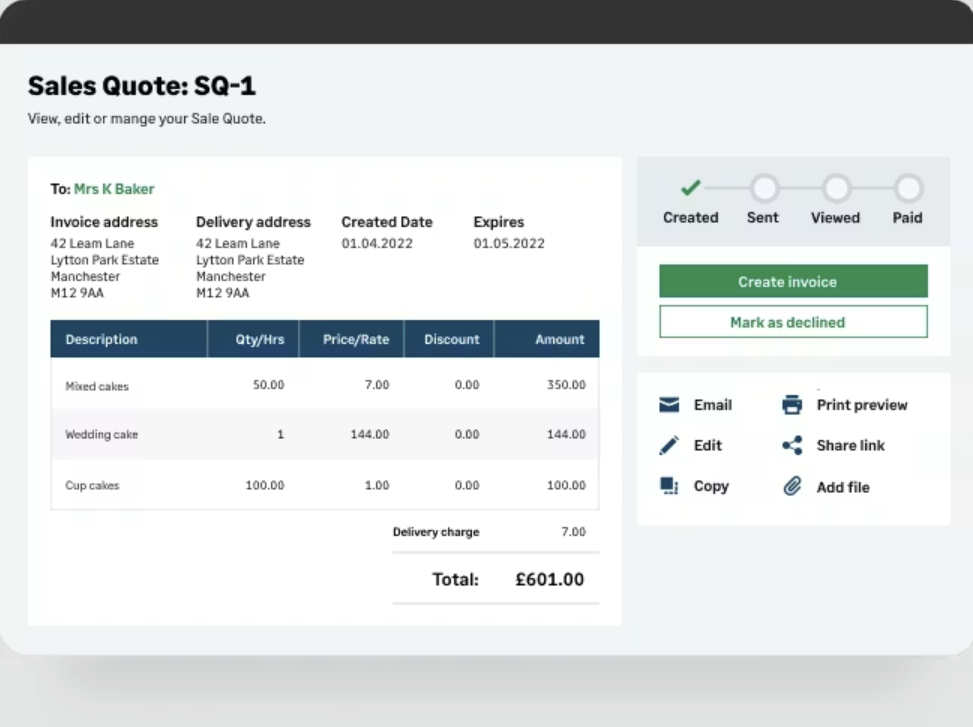Click the Delivery address heading
Image resolution: width=973 pixels, height=727 pixels.
click(253, 222)
